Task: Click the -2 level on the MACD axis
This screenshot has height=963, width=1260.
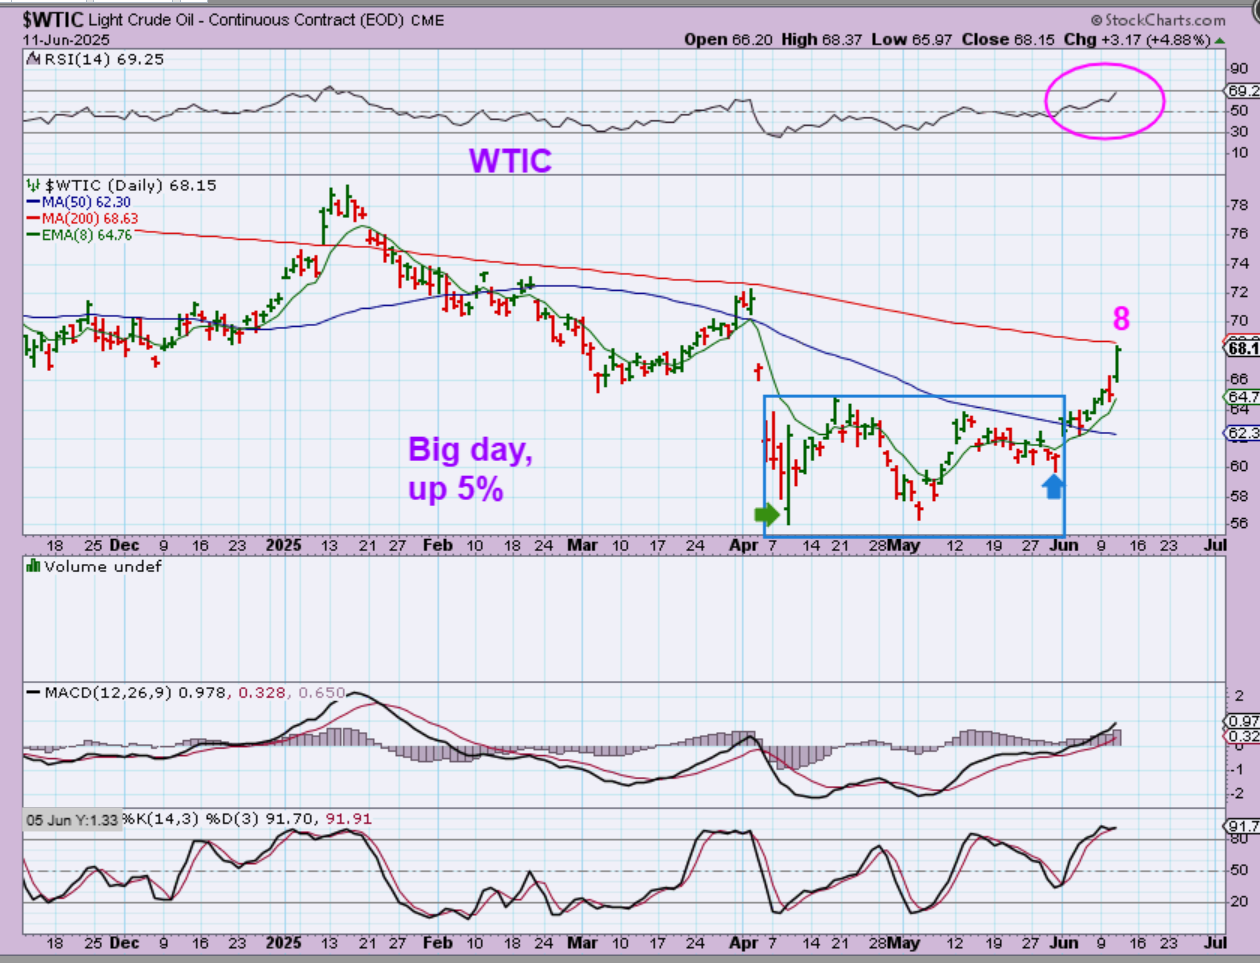Action: [x=1238, y=793]
